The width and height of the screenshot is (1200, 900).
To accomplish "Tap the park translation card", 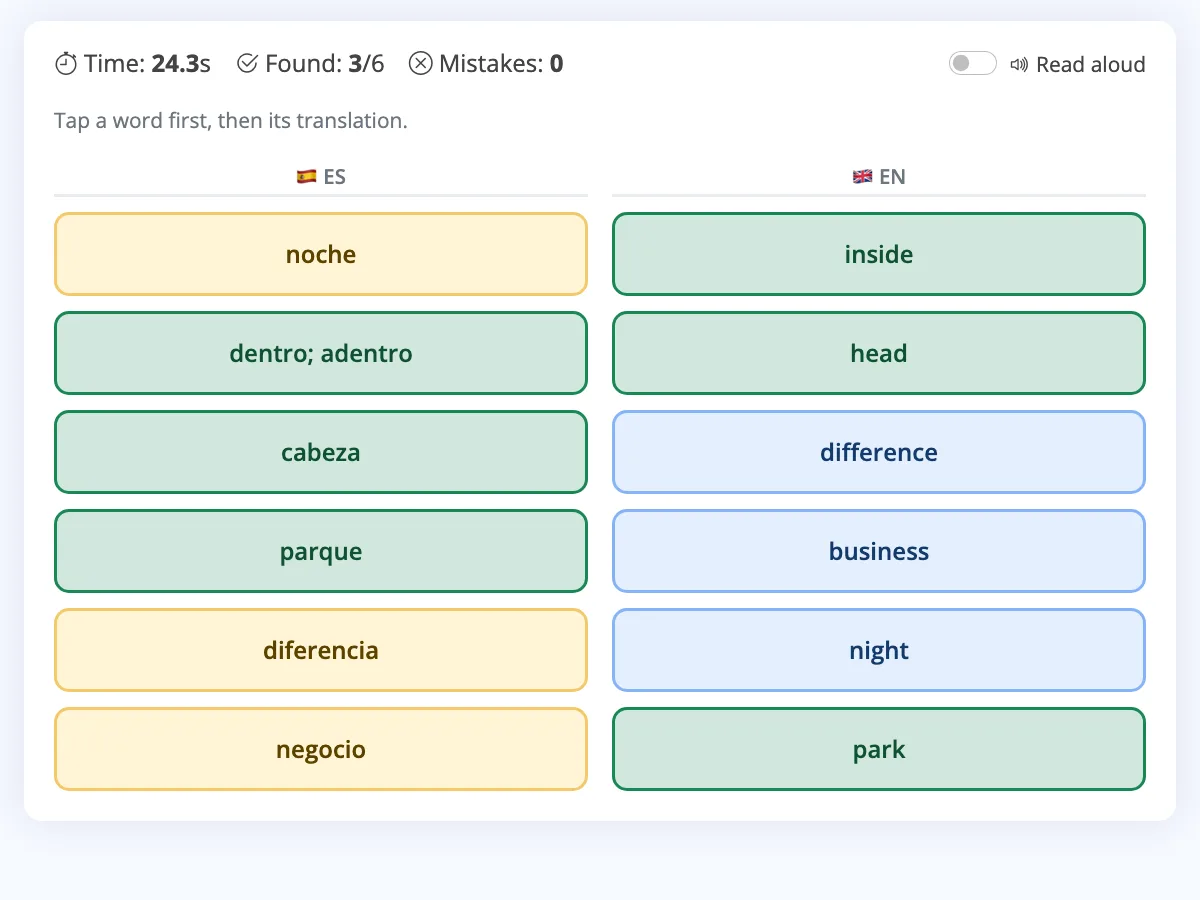I will point(879,749).
